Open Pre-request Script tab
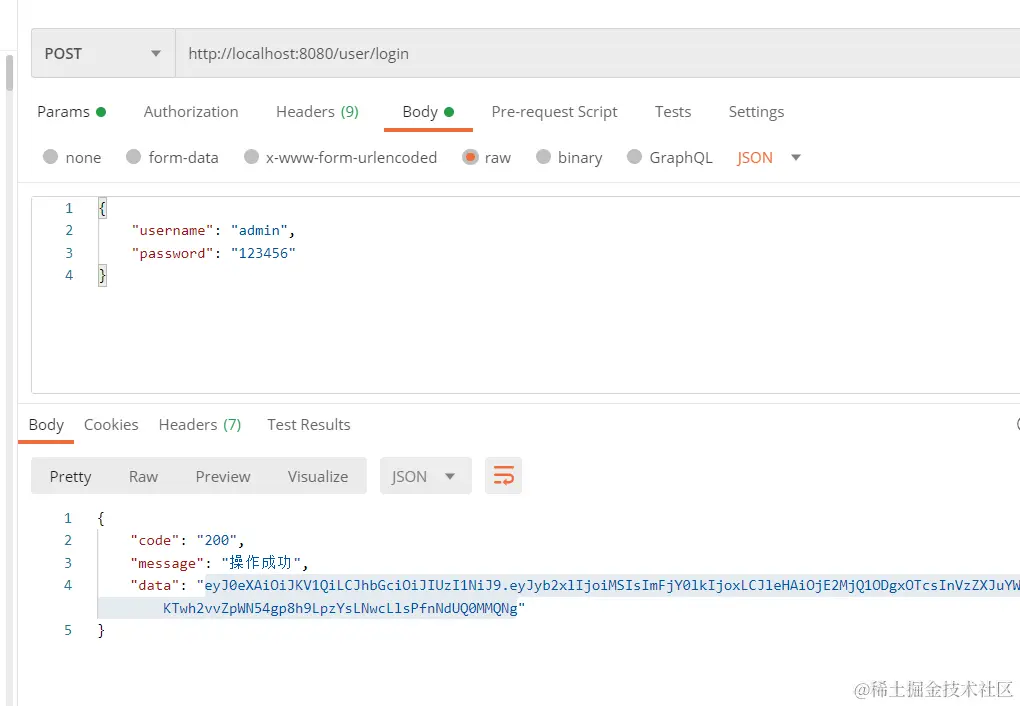This screenshot has height=706, width=1020. [x=554, y=112]
